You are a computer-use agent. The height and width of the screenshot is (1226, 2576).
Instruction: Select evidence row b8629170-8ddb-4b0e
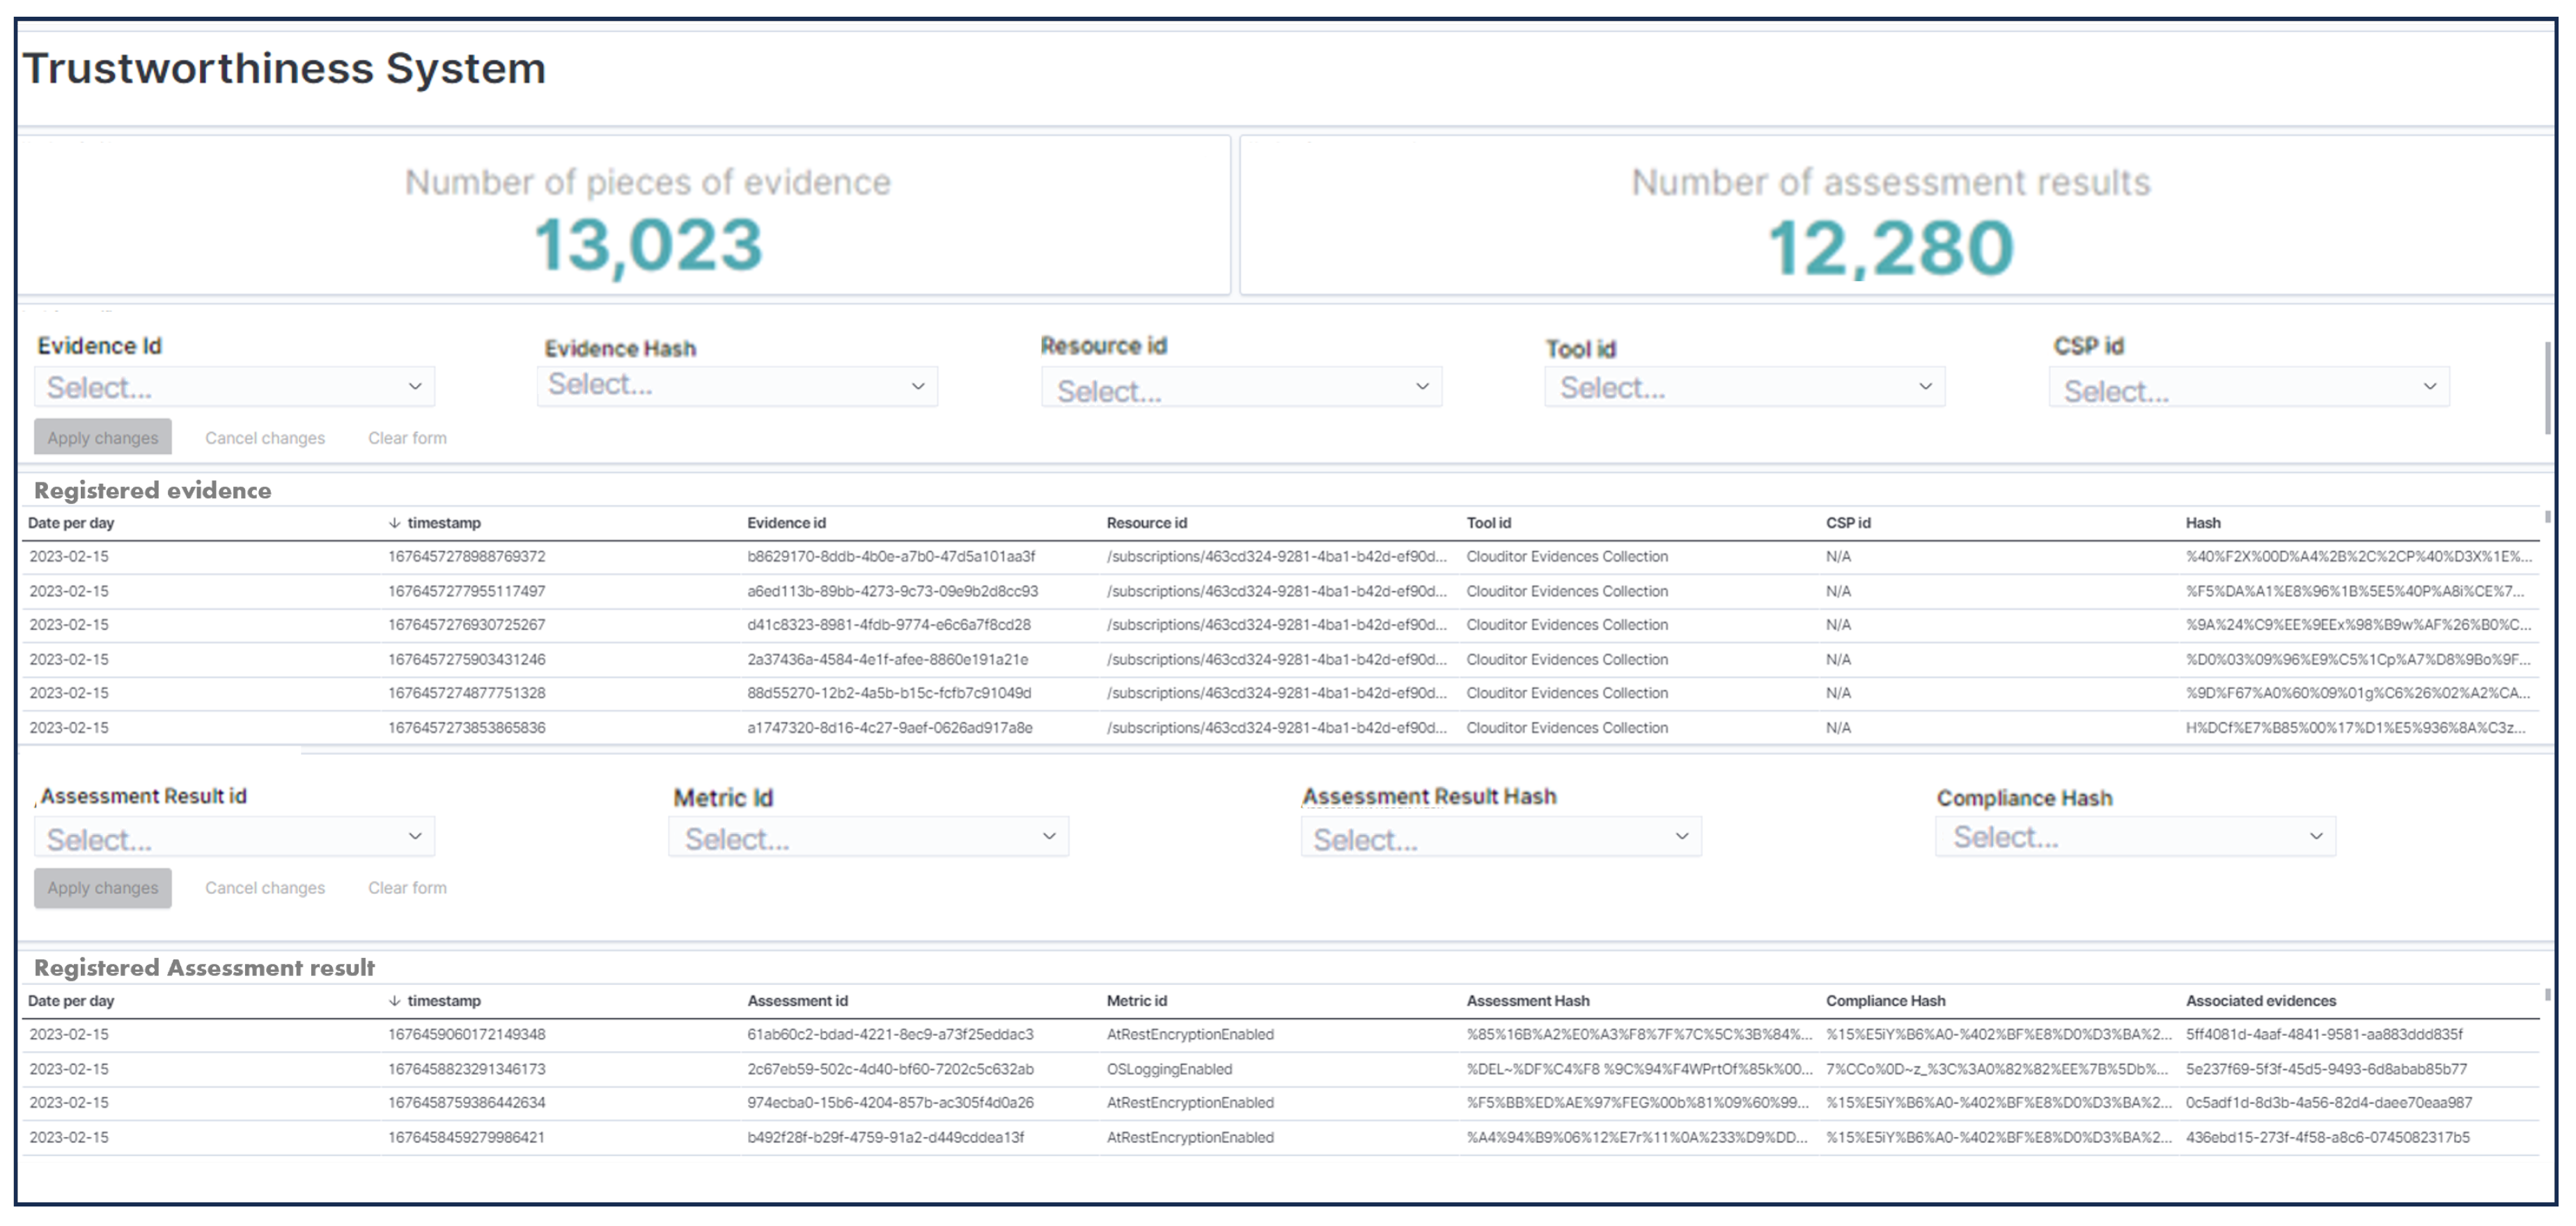(x=890, y=557)
